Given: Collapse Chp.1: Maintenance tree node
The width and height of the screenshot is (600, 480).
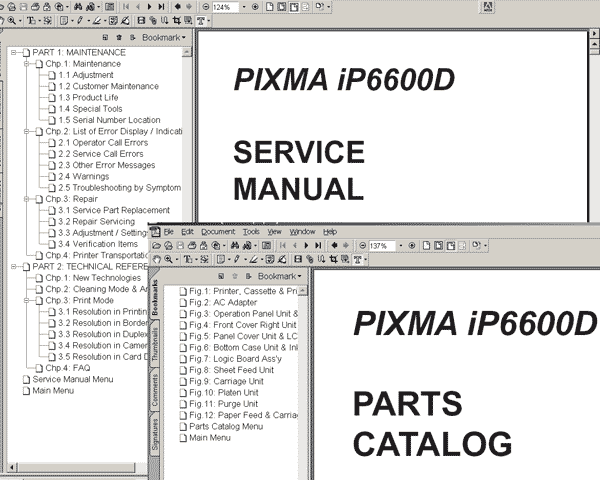Looking at the screenshot, I should [x=26, y=64].
